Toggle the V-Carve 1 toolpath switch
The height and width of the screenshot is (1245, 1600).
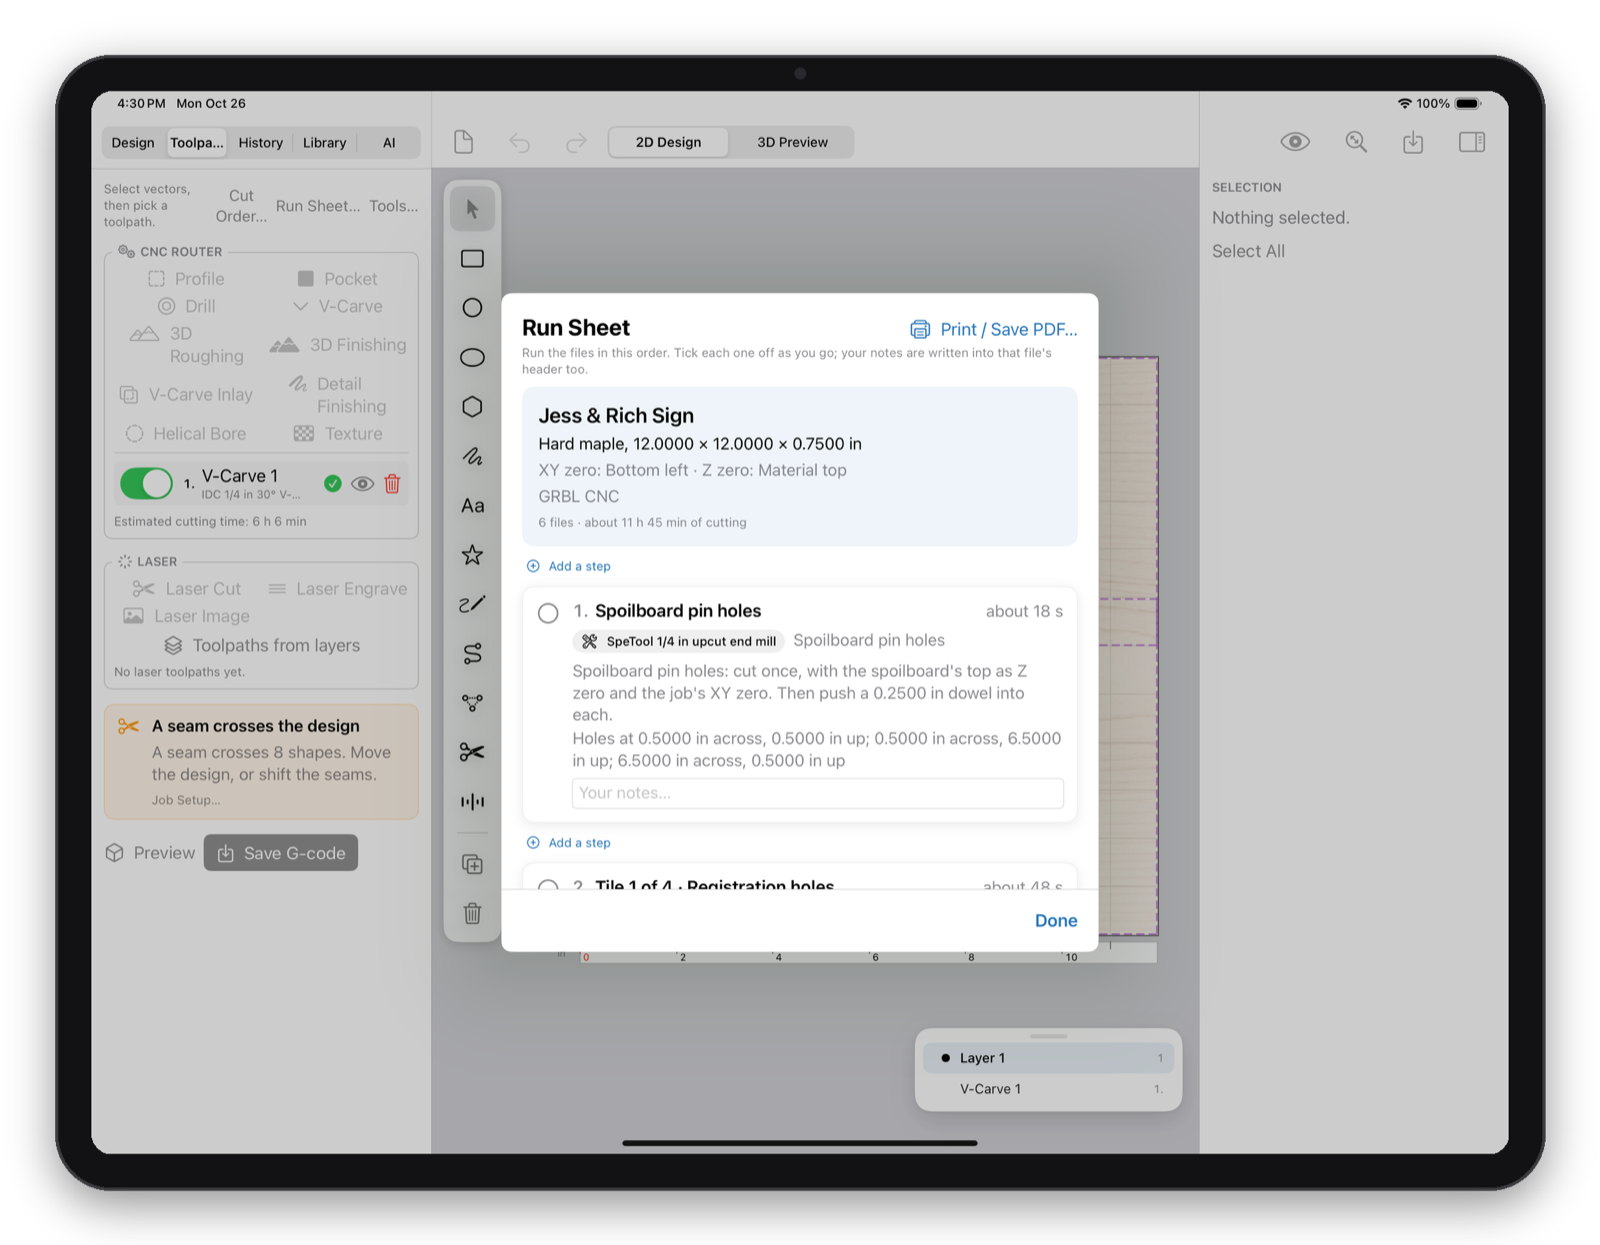coord(146,484)
